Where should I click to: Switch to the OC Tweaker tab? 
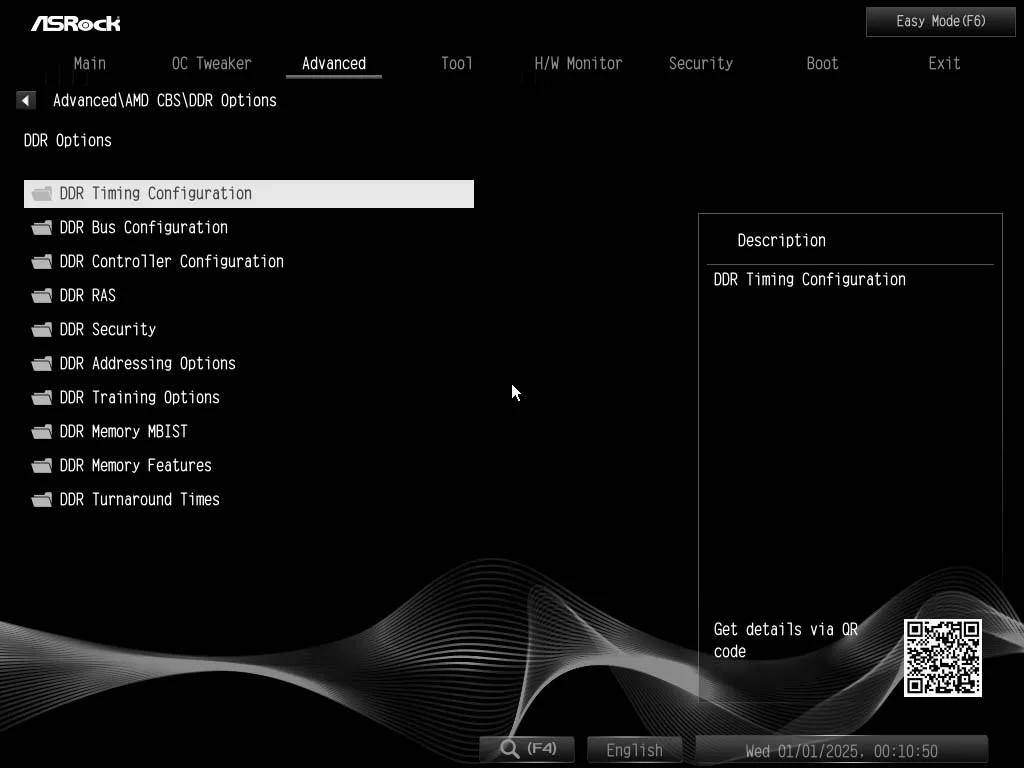click(211, 63)
